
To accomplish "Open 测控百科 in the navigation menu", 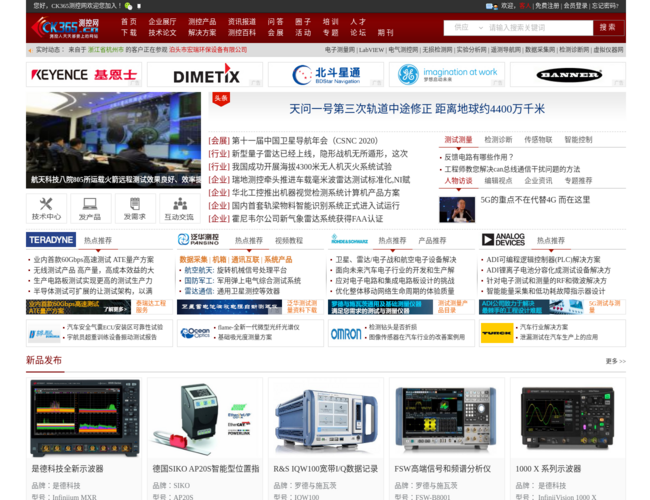I will point(242,33).
